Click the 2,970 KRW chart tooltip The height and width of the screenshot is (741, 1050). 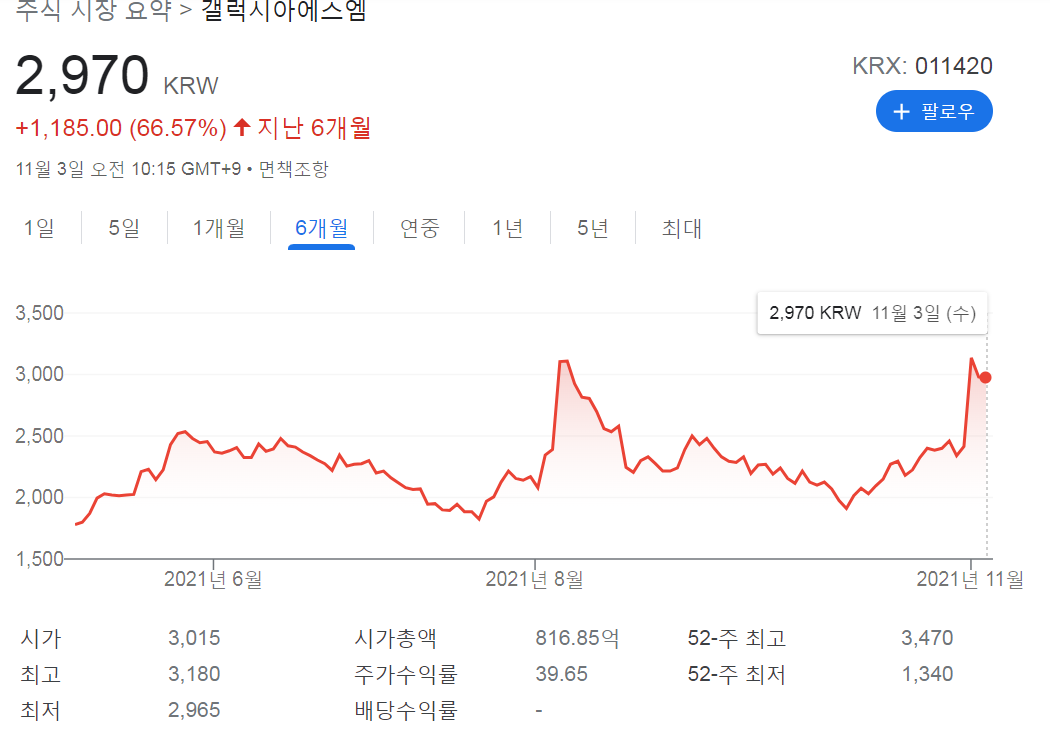[x=872, y=313]
